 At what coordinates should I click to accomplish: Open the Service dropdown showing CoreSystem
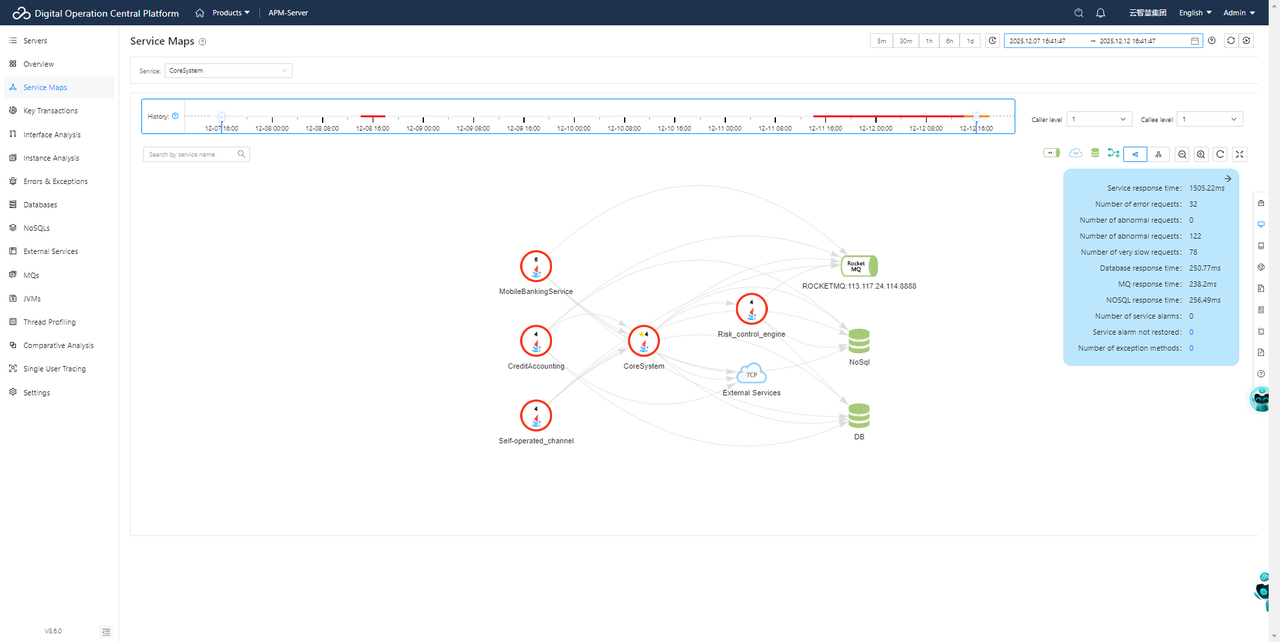click(x=228, y=70)
